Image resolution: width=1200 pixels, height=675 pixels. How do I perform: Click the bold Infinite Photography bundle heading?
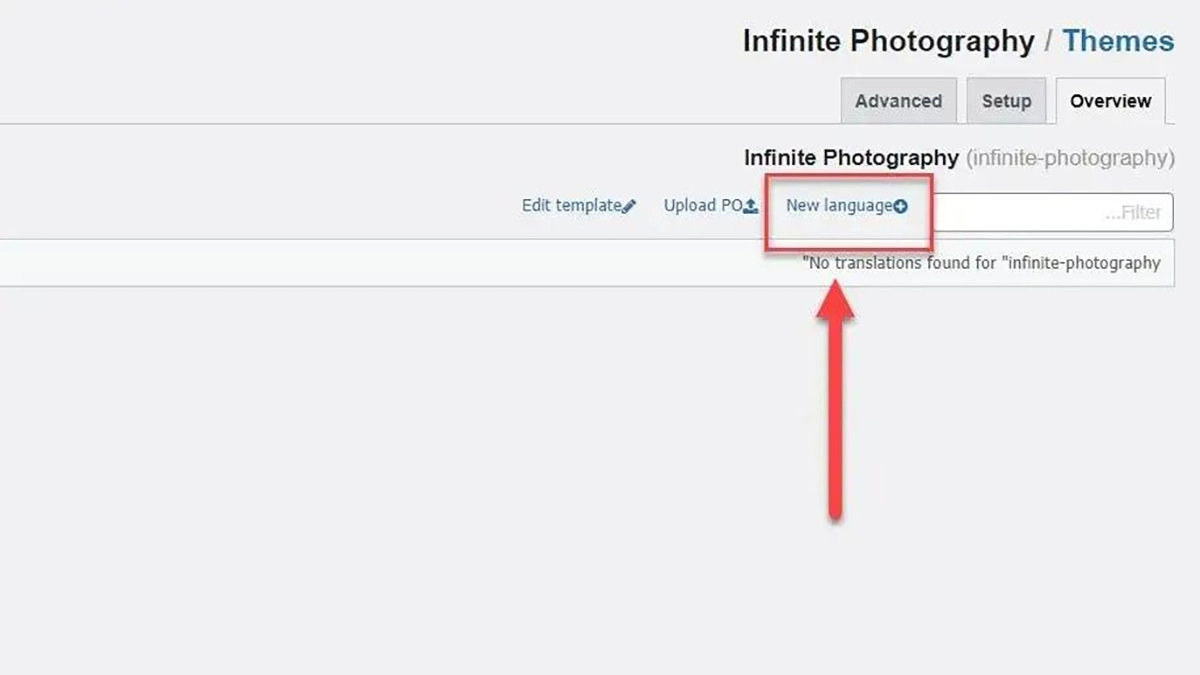pos(851,158)
